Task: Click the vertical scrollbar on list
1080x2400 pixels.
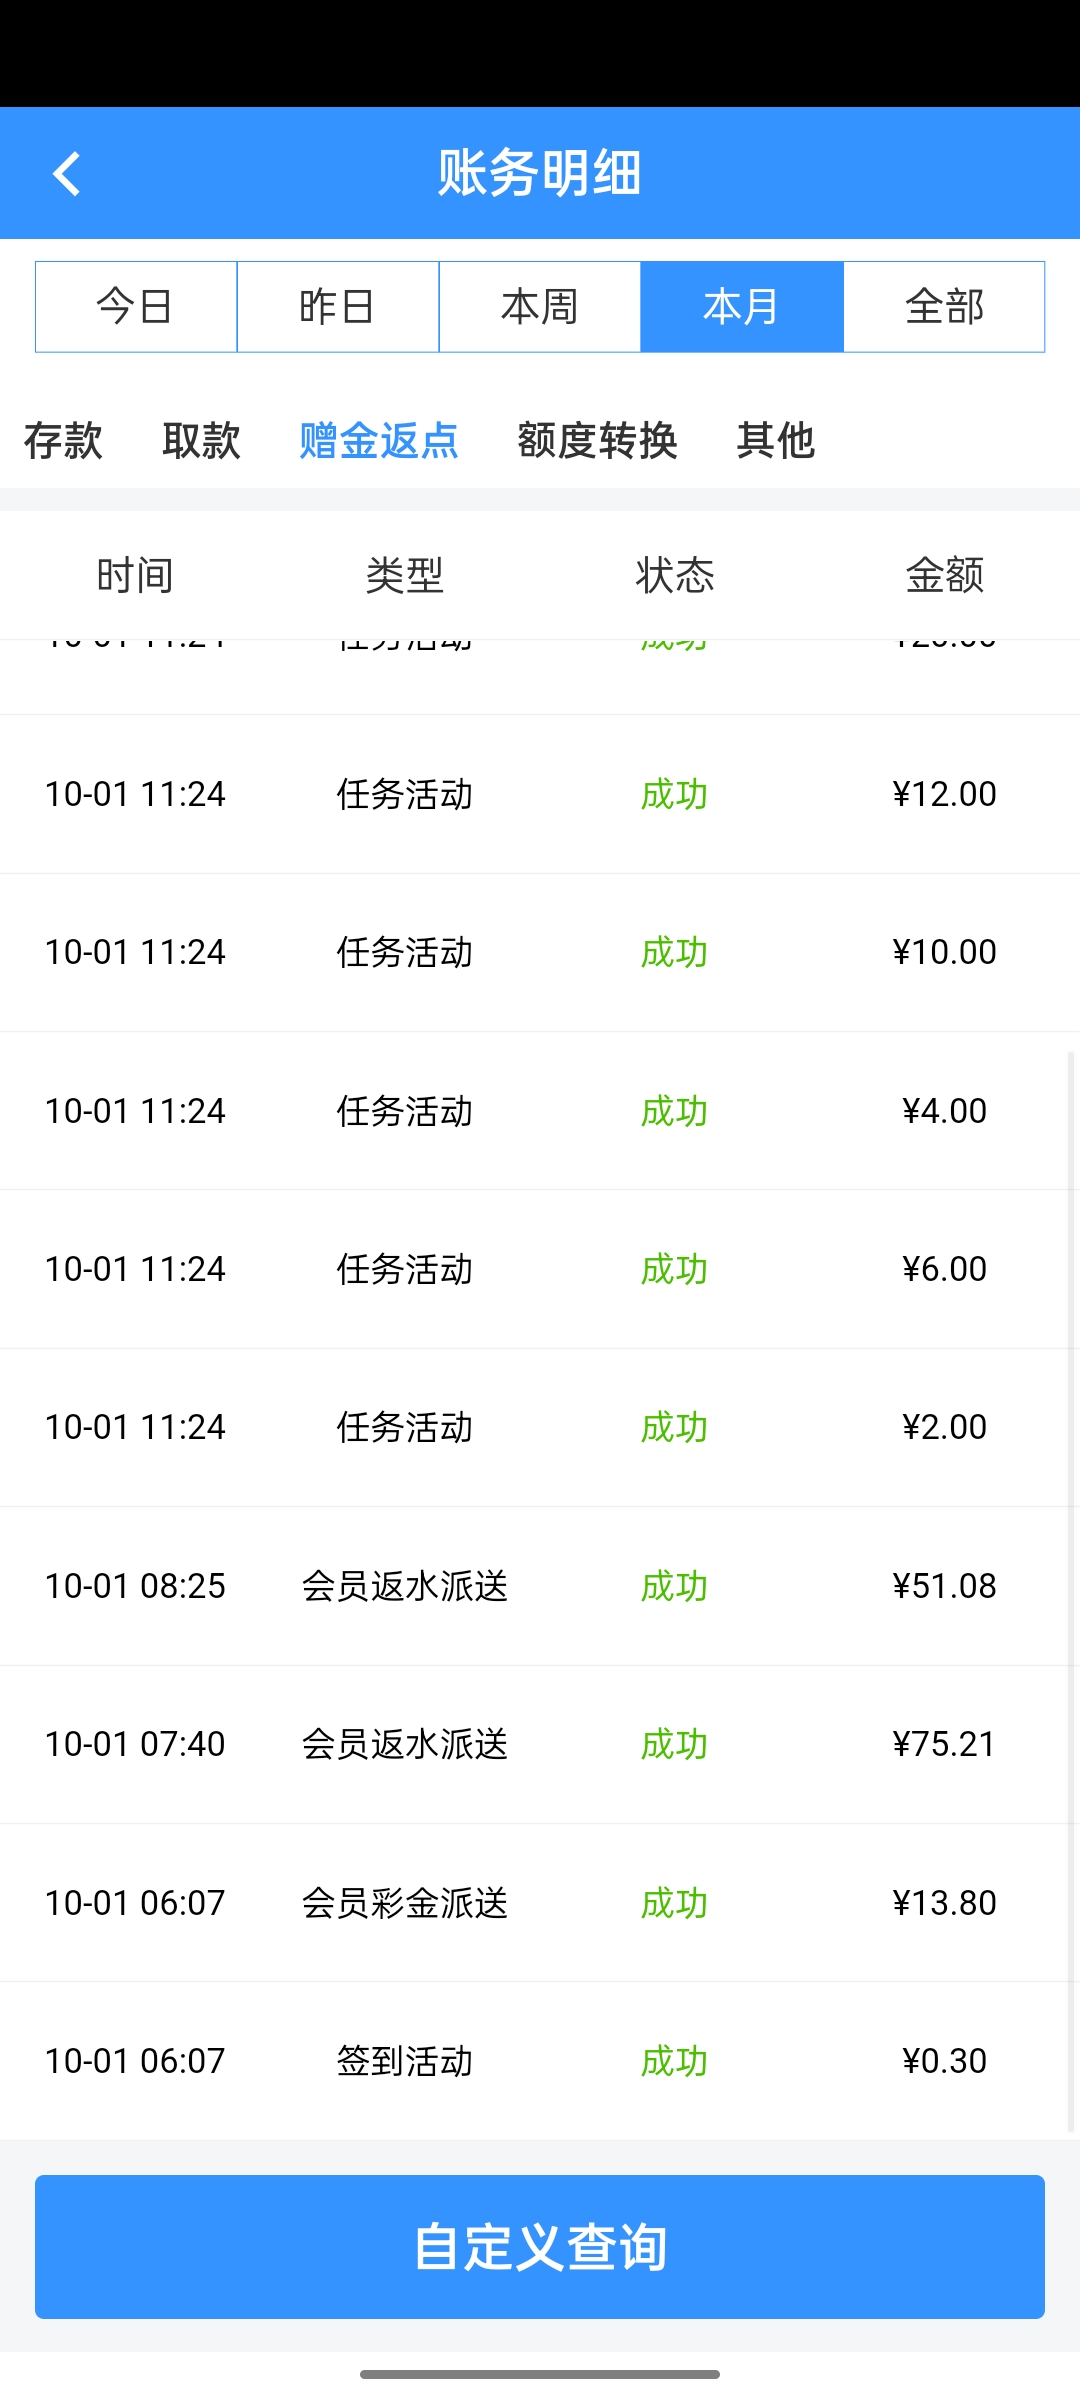Action: [1072, 1590]
